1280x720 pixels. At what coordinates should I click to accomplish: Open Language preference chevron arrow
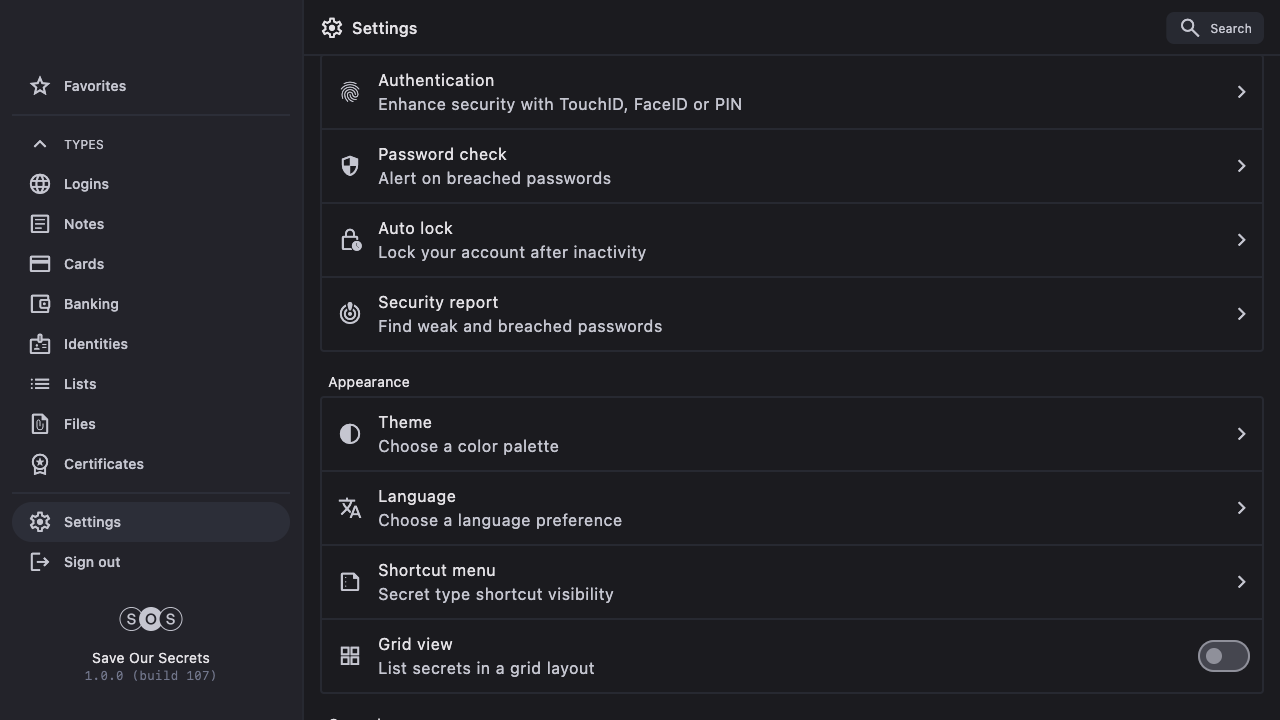click(1241, 508)
